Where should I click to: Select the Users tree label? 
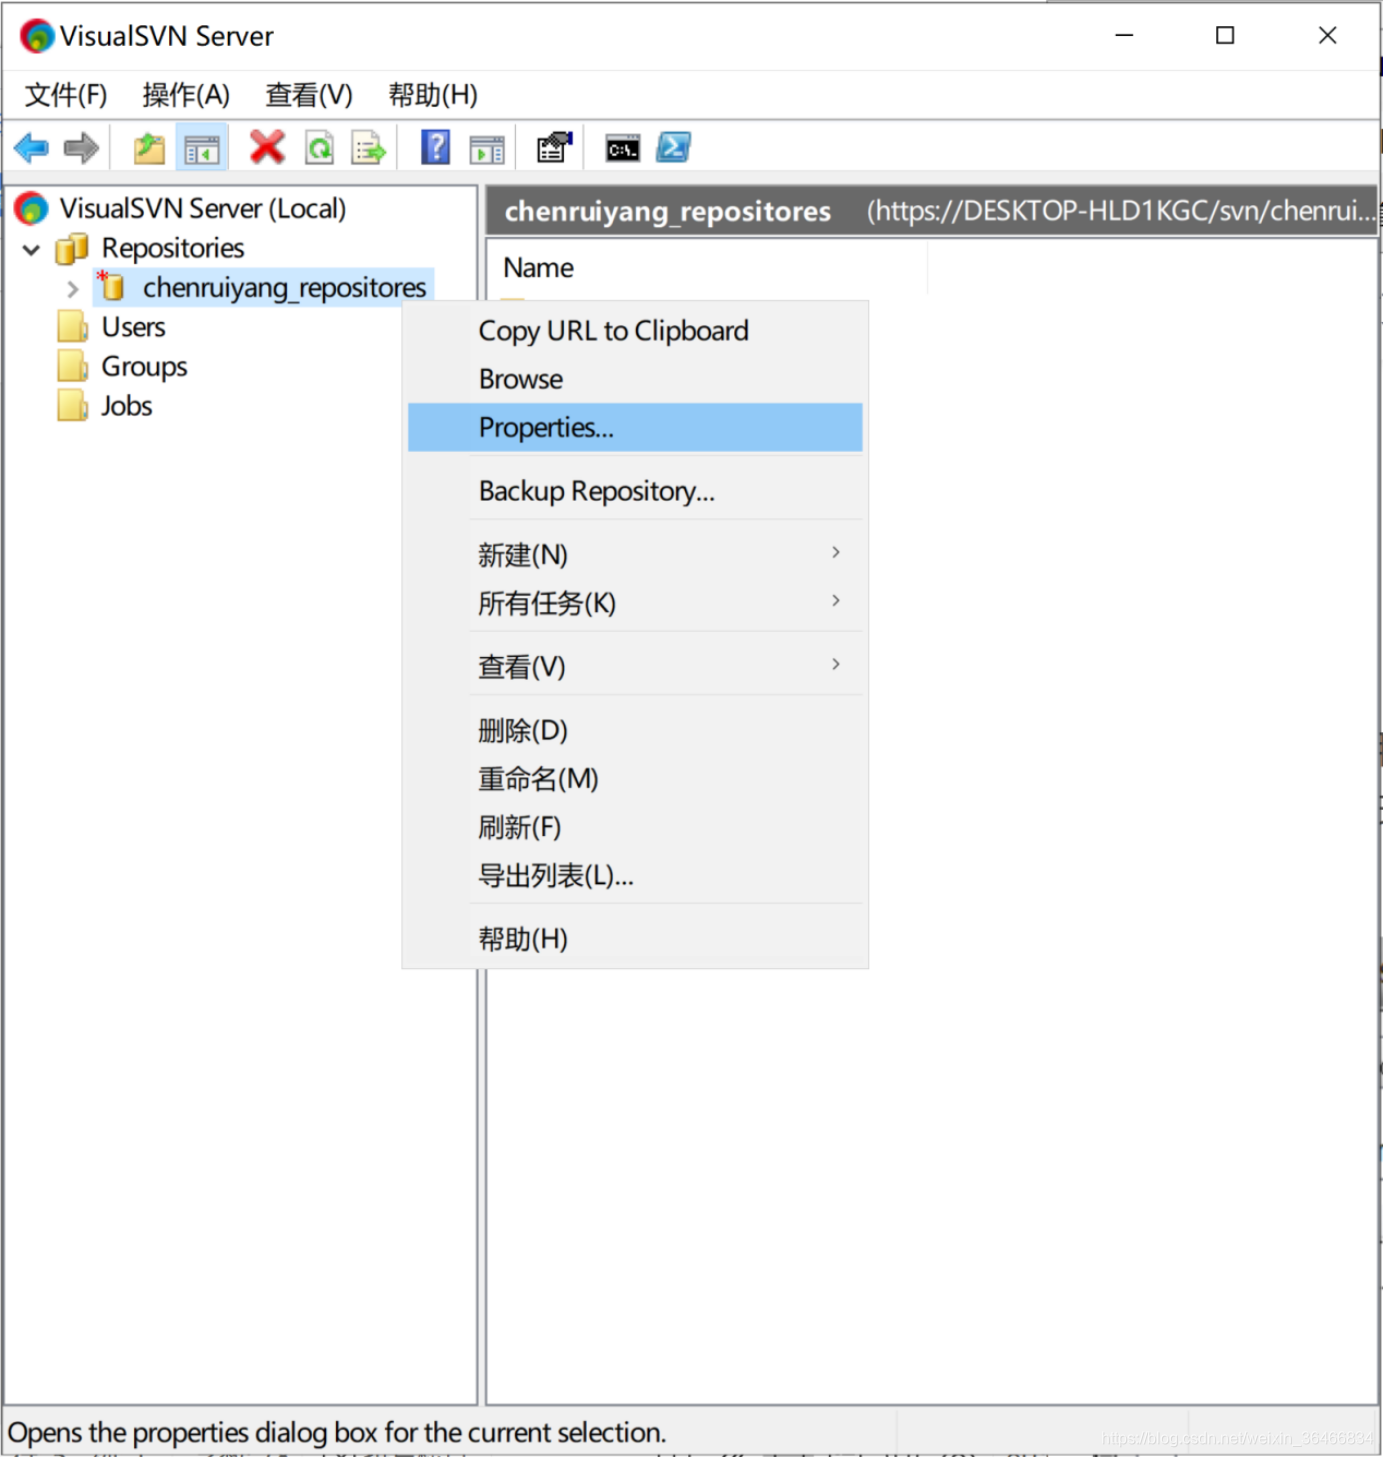(133, 327)
